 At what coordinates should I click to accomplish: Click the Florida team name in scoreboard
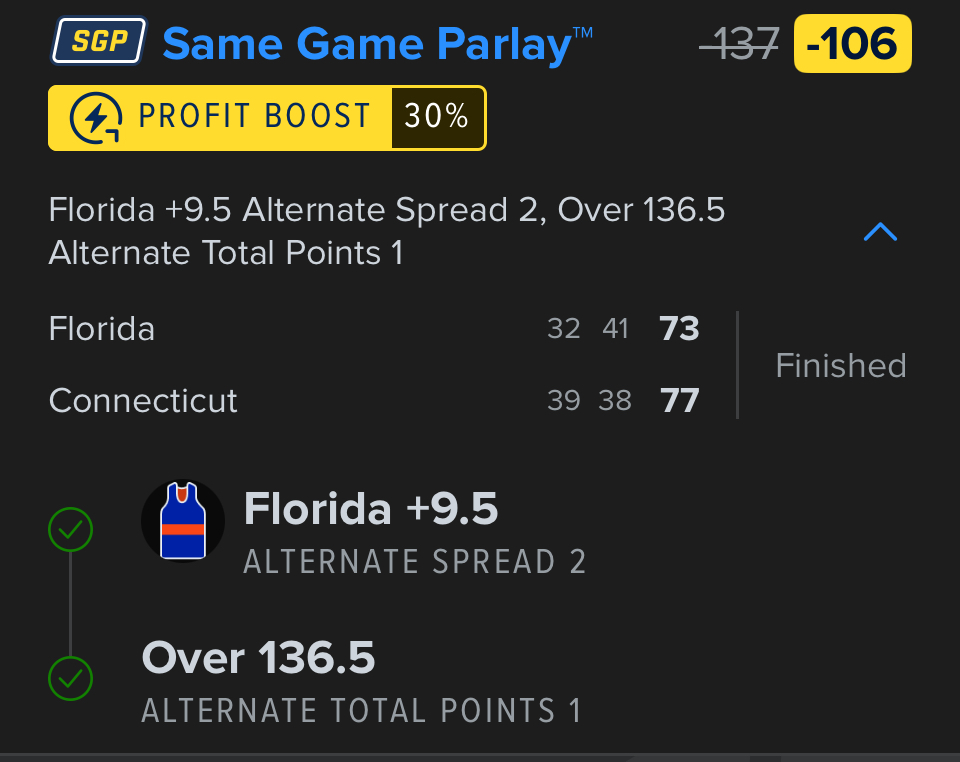point(102,329)
